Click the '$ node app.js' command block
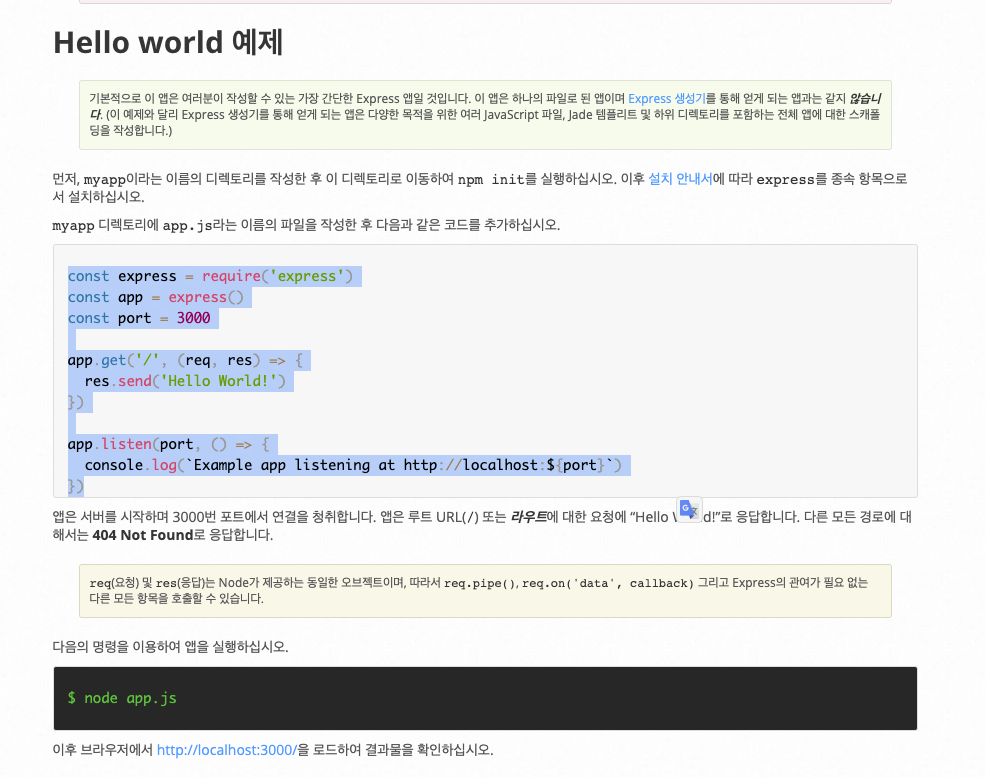The height and width of the screenshot is (778, 985). coord(485,698)
